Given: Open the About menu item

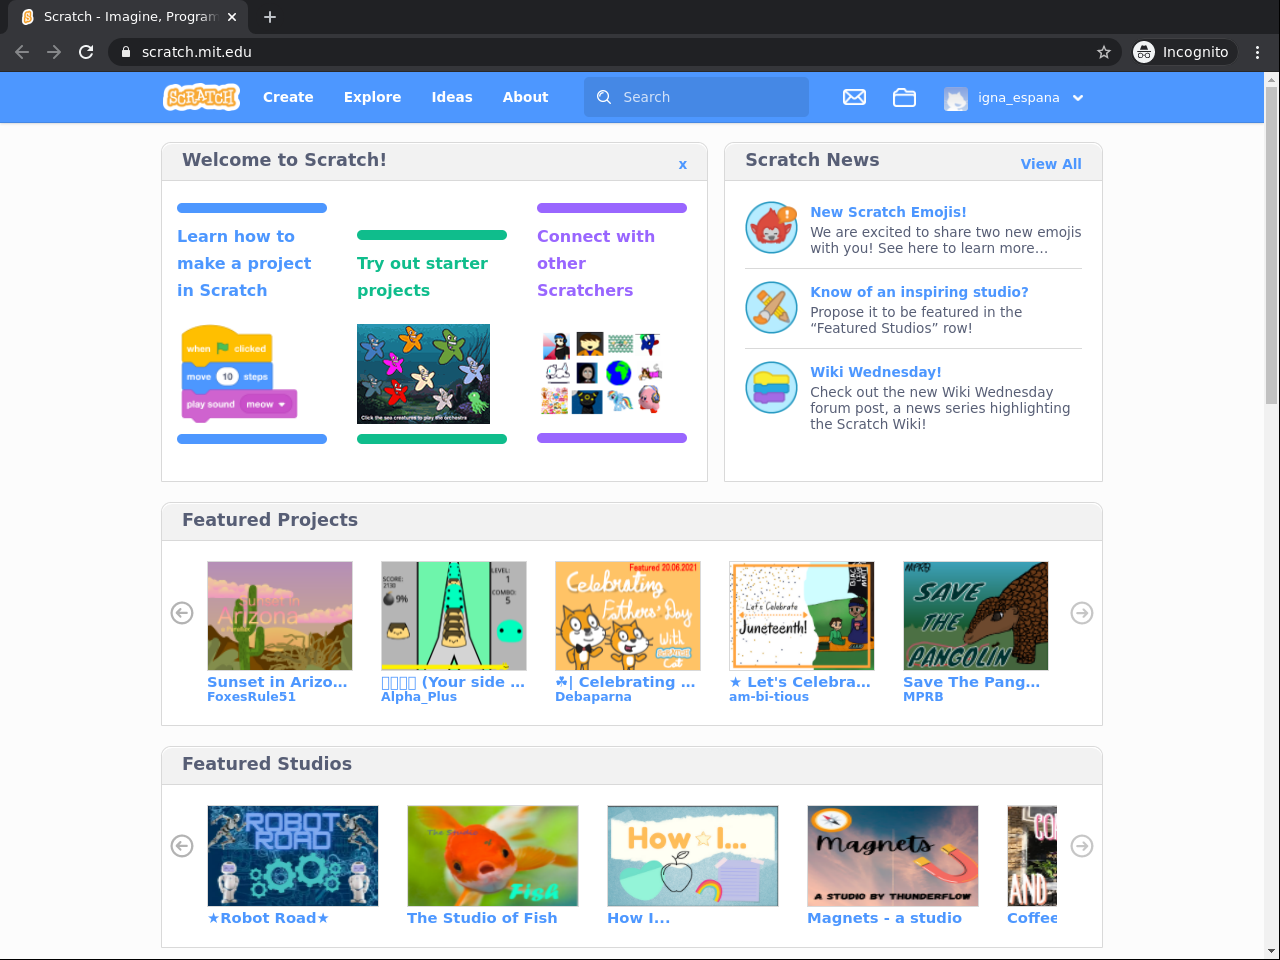Looking at the screenshot, I should tap(525, 97).
